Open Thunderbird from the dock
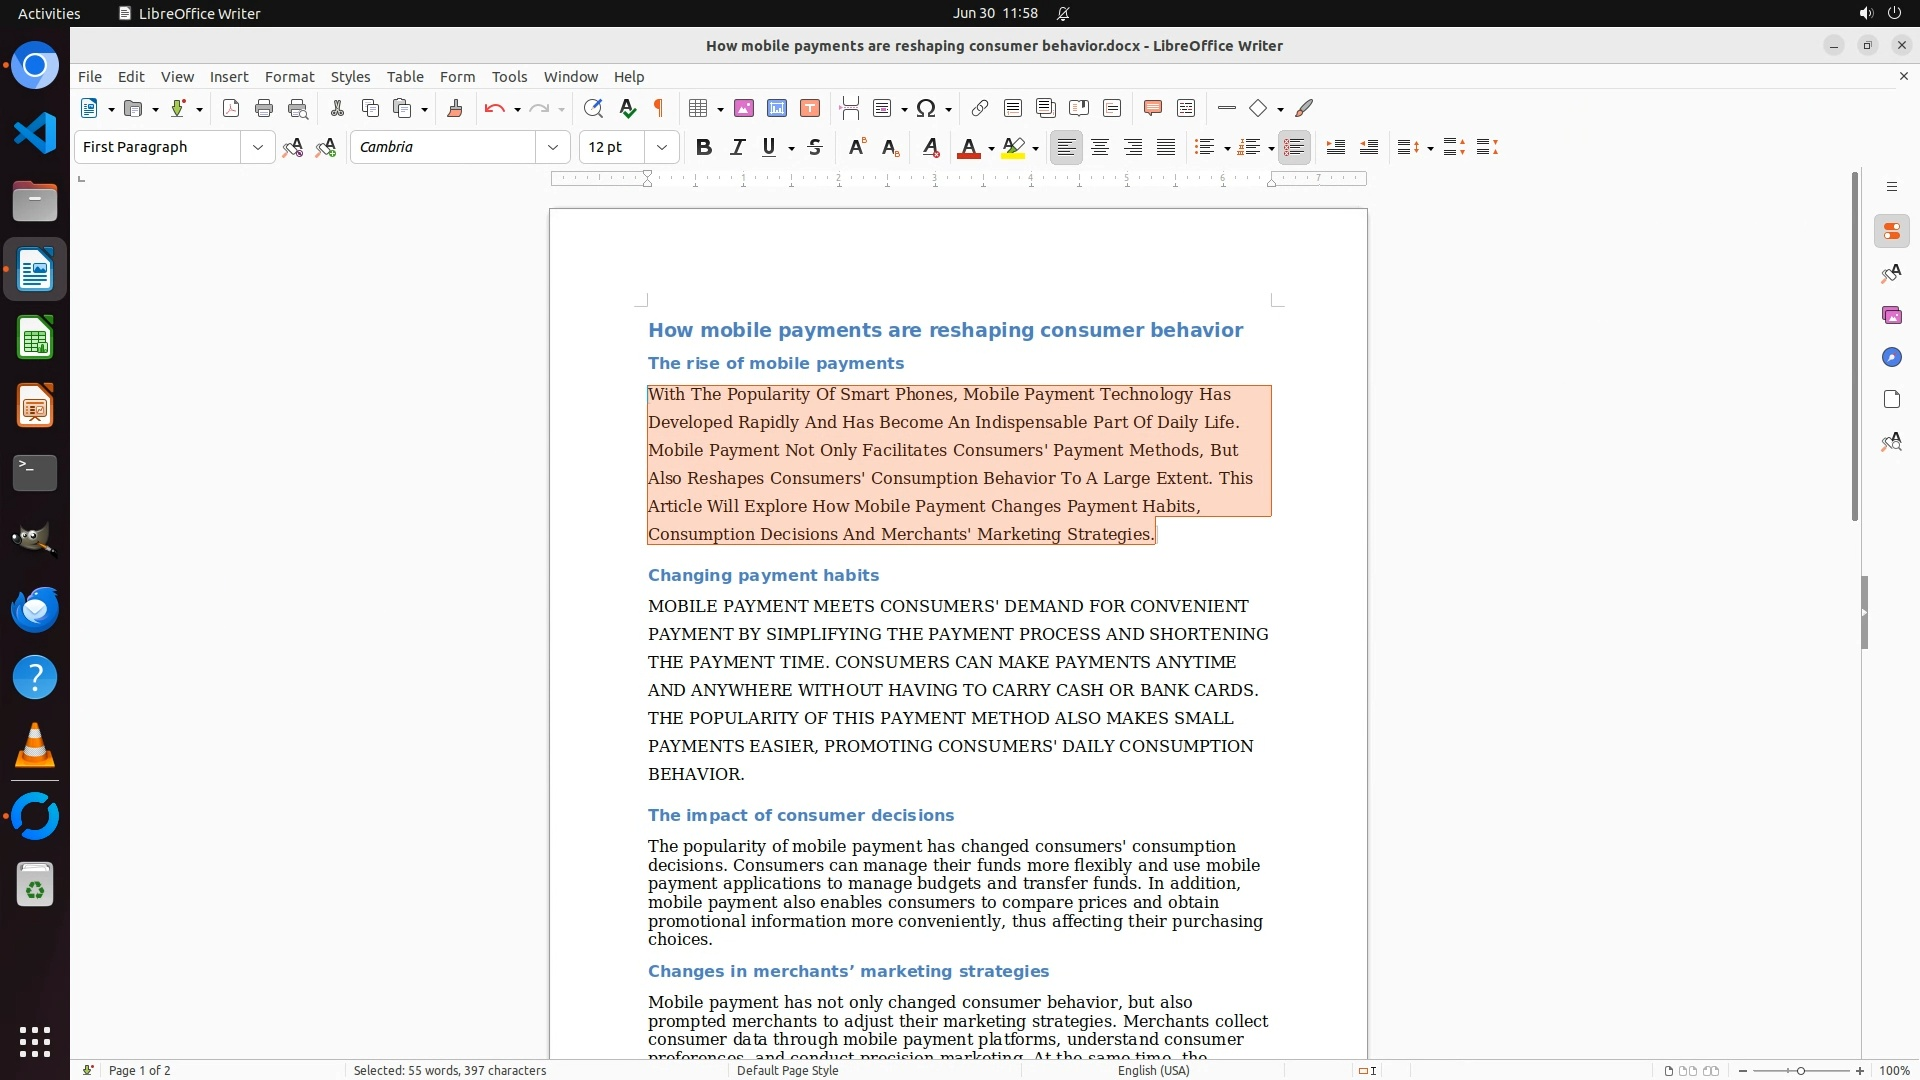 point(35,609)
